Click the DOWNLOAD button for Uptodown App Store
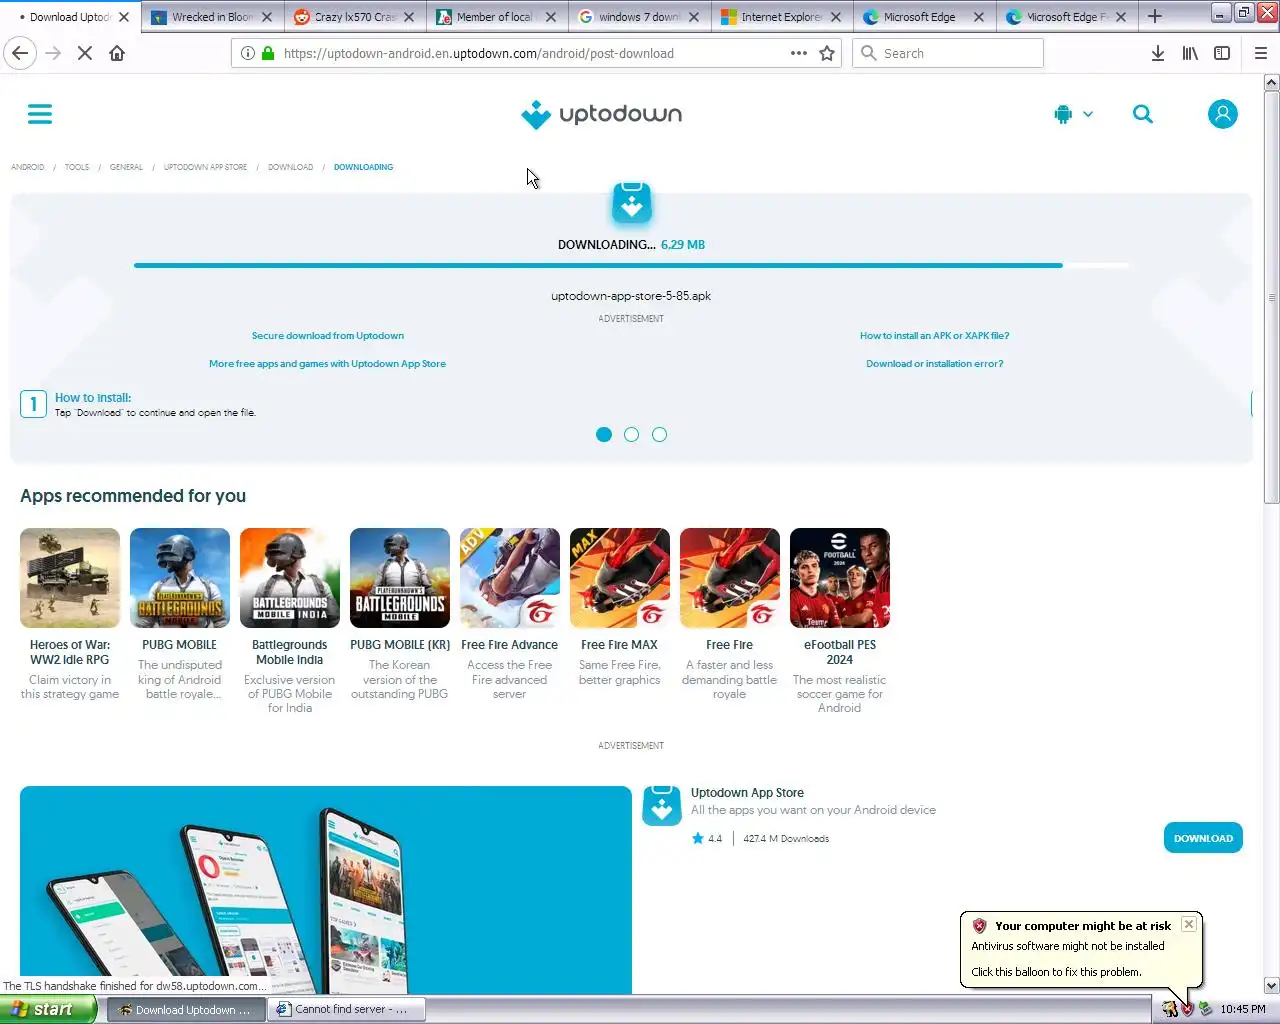Screen dimensions: 1280x1024 pyautogui.click(x=1203, y=838)
